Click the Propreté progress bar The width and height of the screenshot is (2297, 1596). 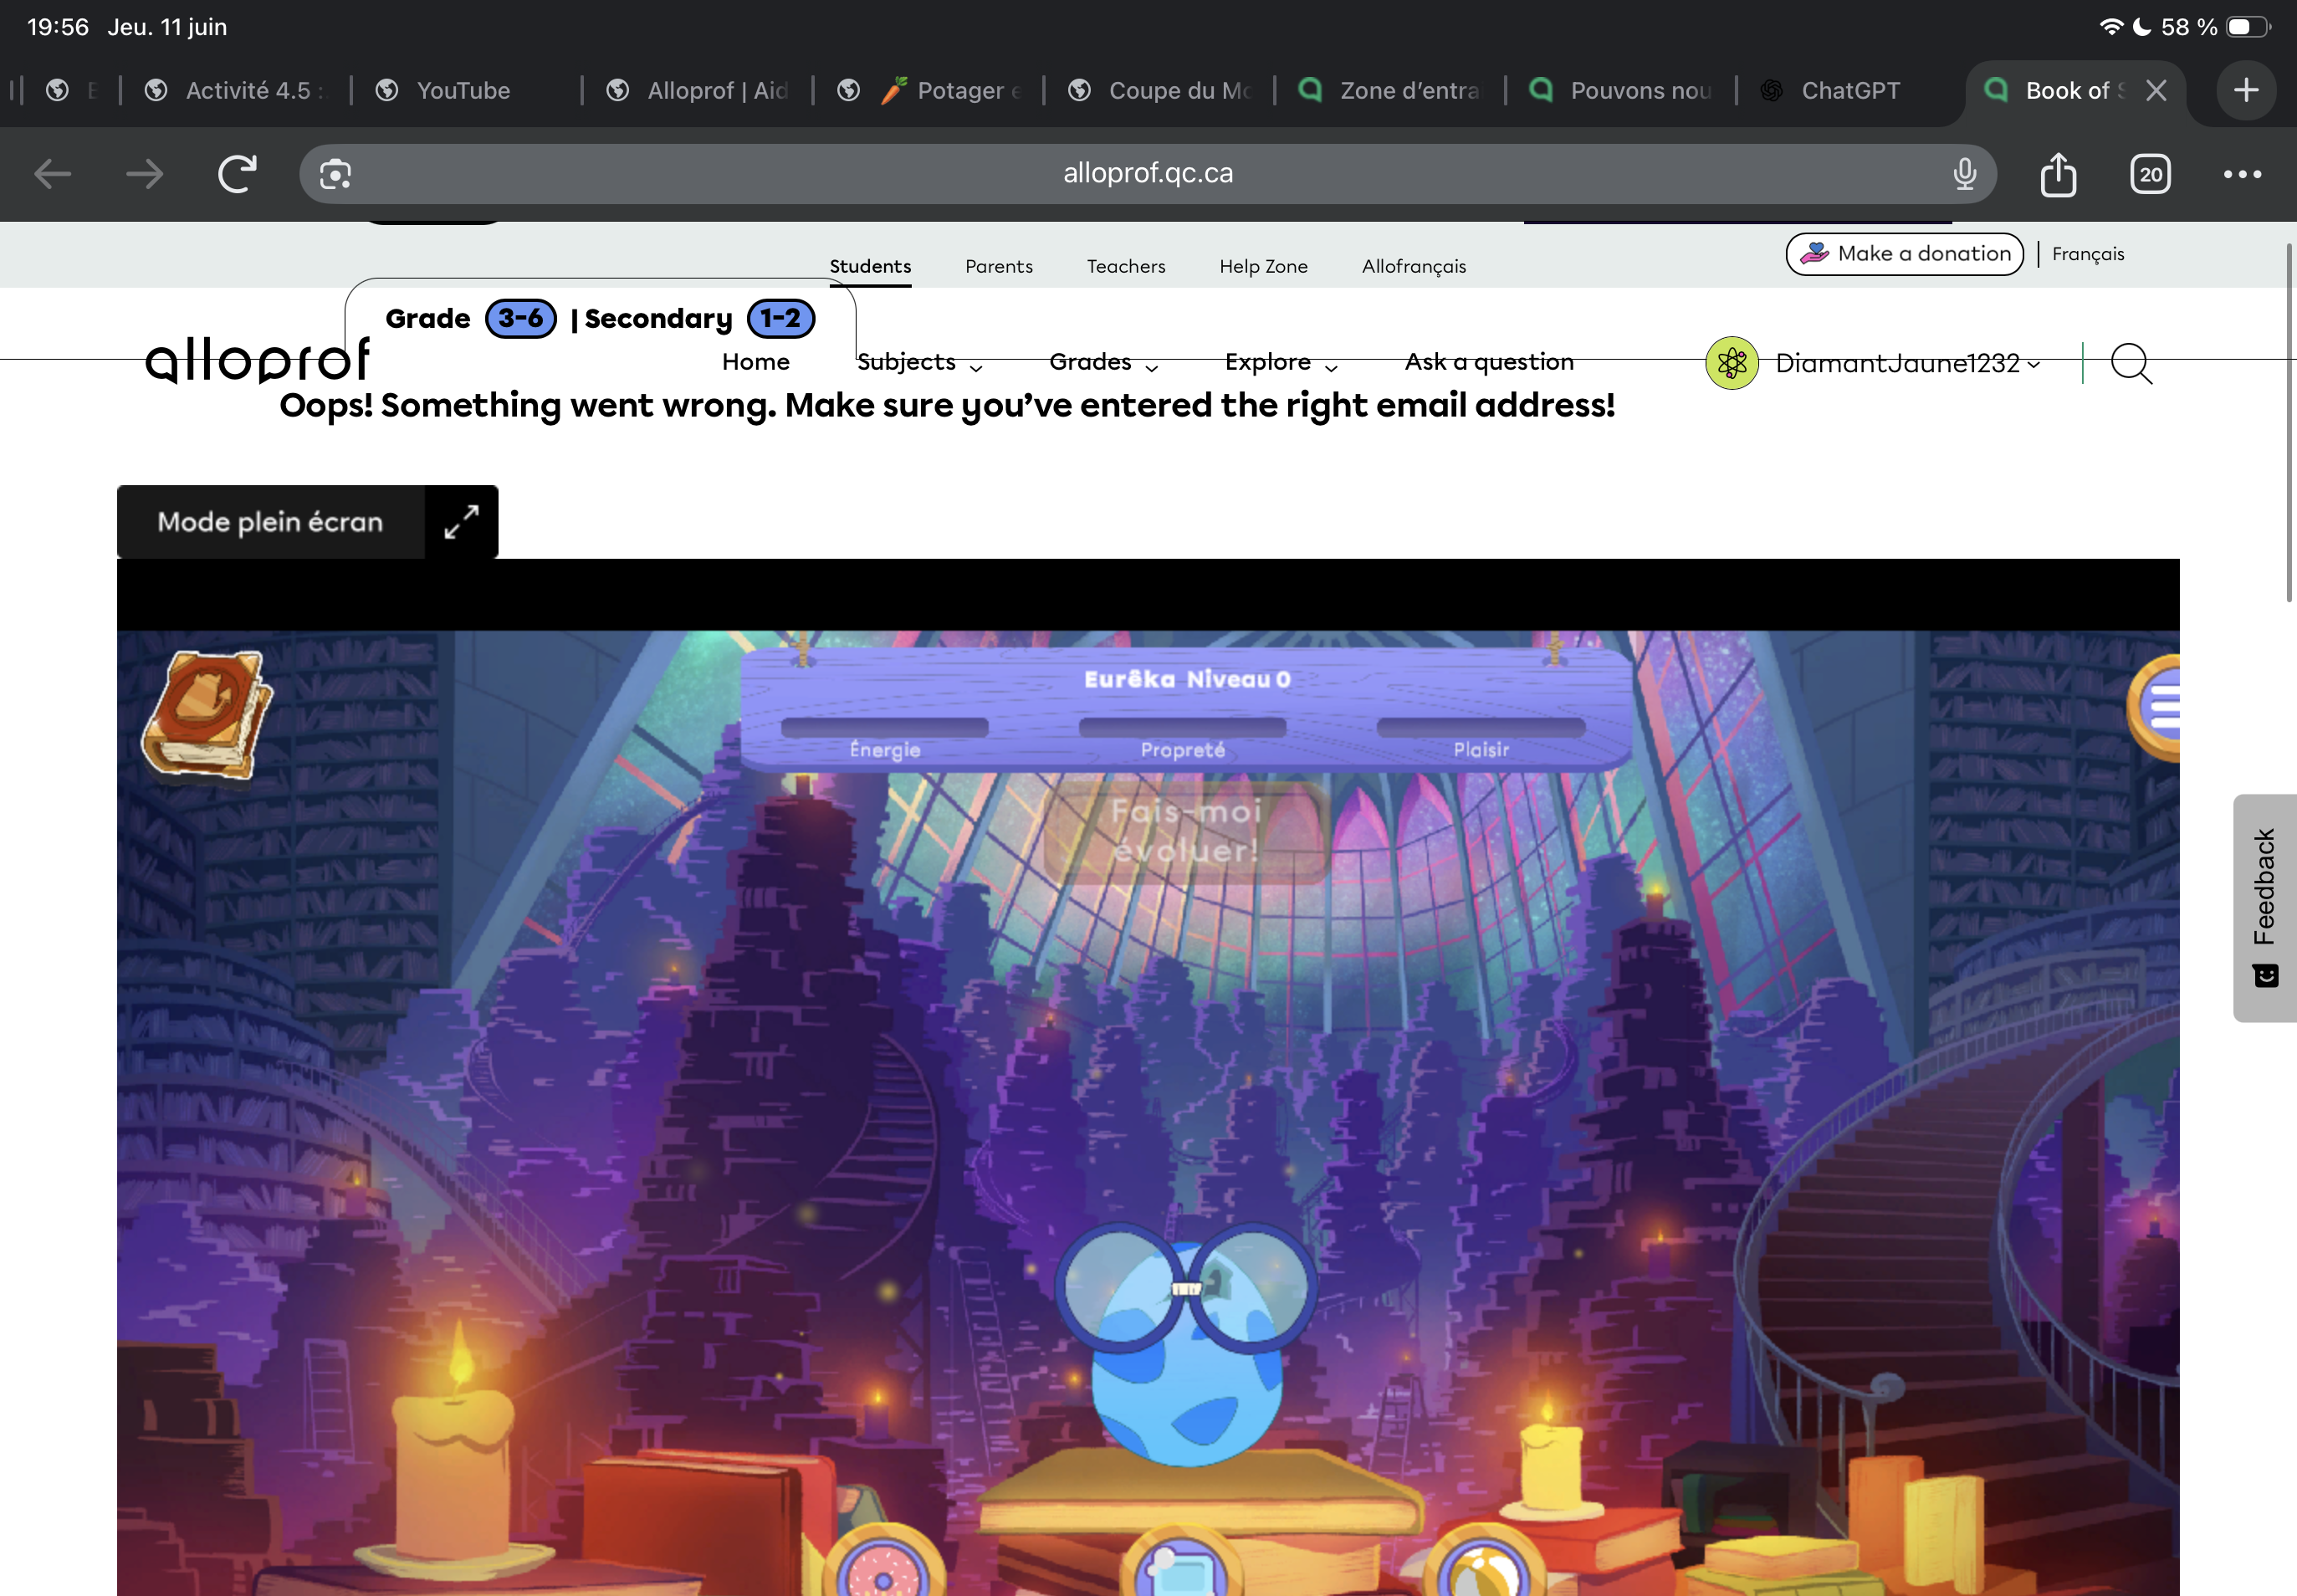(x=1182, y=728)
